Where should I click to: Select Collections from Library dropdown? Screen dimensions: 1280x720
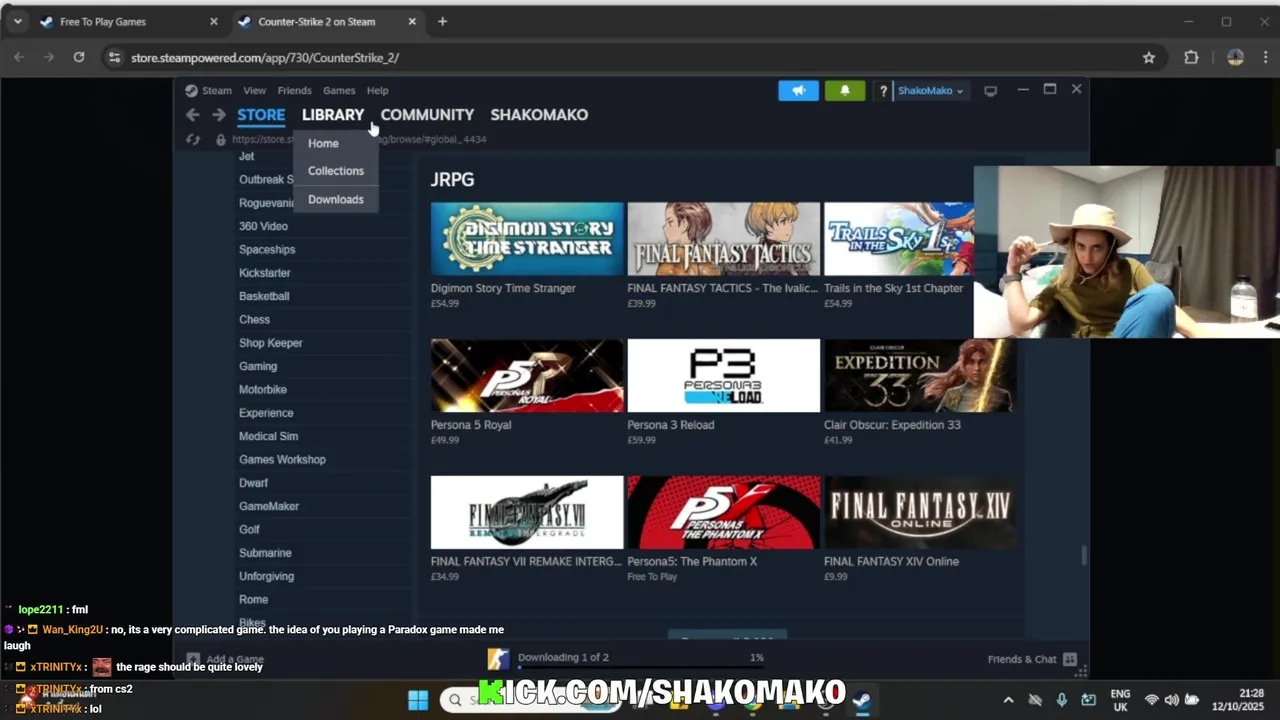(x=336, y=171)
